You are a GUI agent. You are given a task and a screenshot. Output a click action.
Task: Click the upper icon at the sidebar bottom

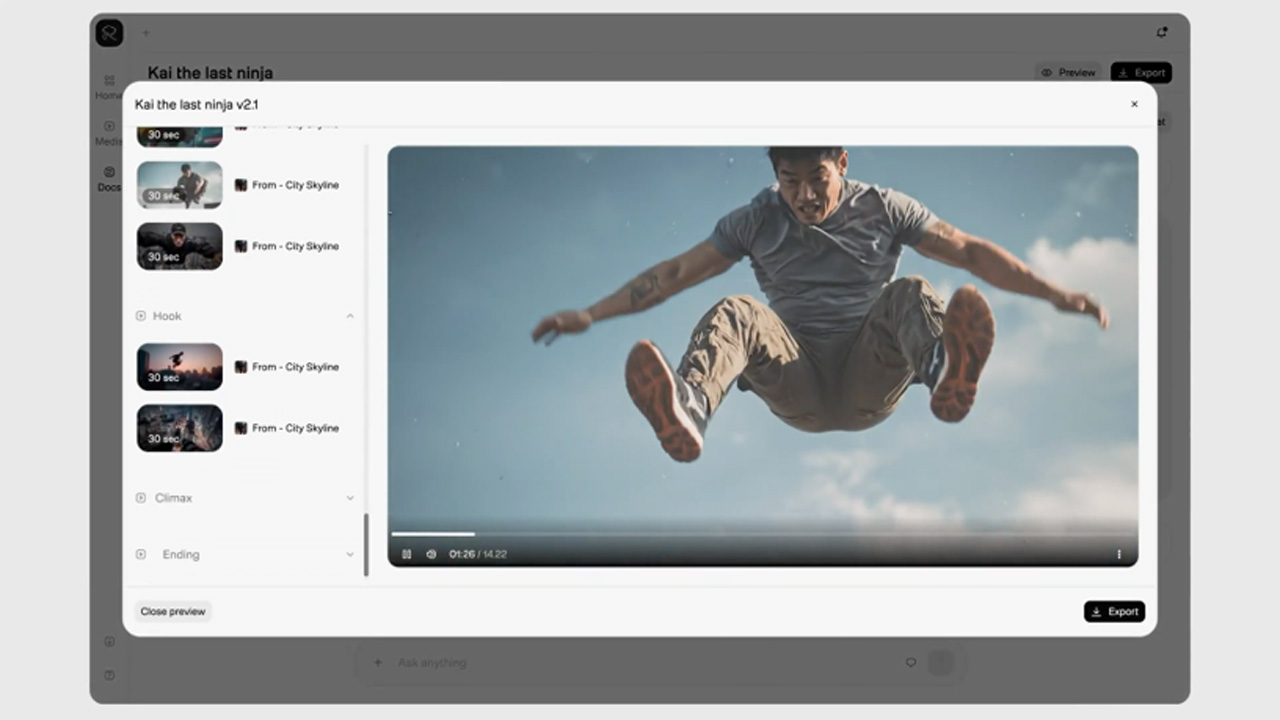tap(109, 641)
